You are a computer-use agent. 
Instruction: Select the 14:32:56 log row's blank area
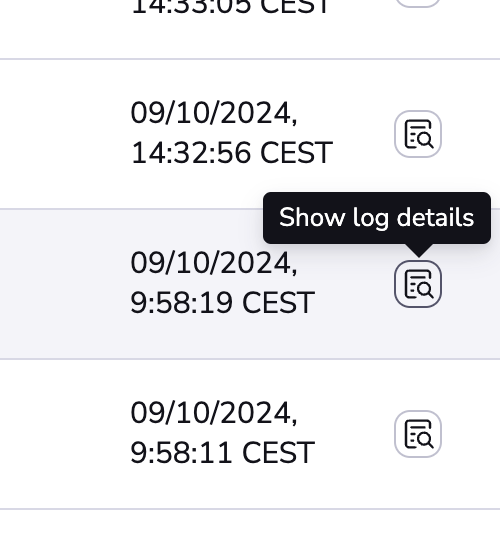pos(63,134)
